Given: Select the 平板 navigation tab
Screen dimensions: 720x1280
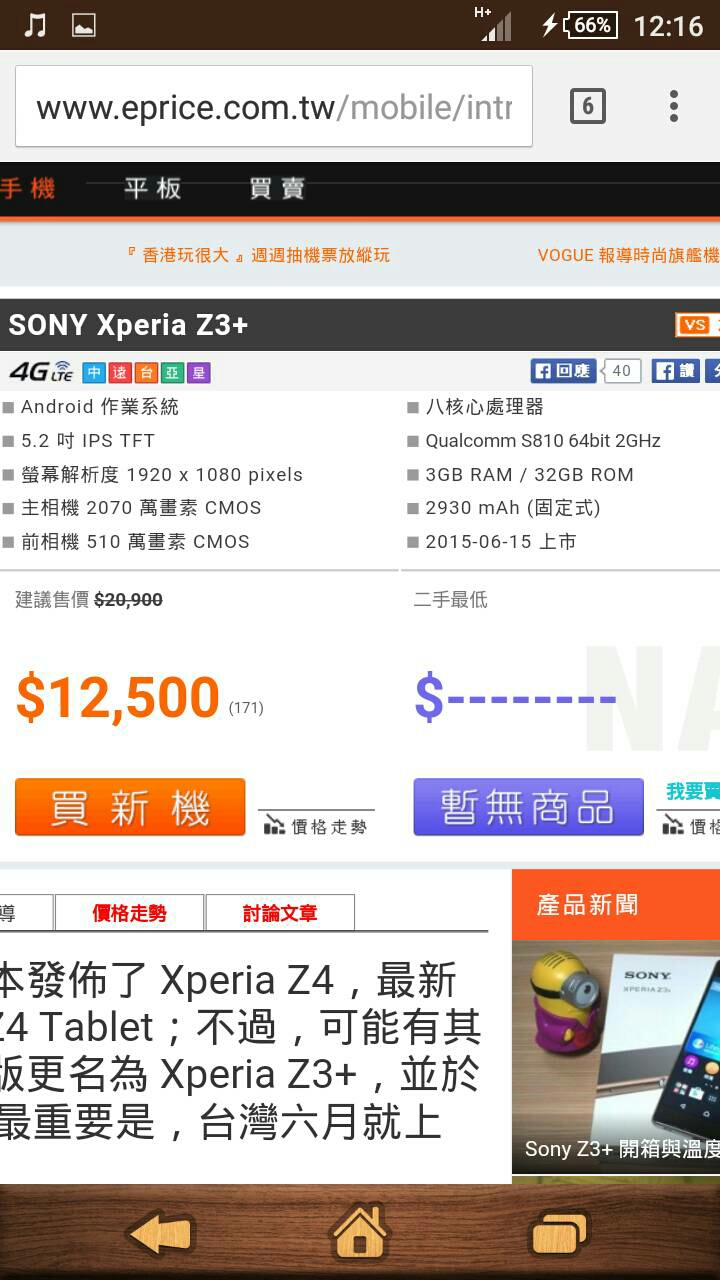Looking at the screenshot, I should point(153,188).
